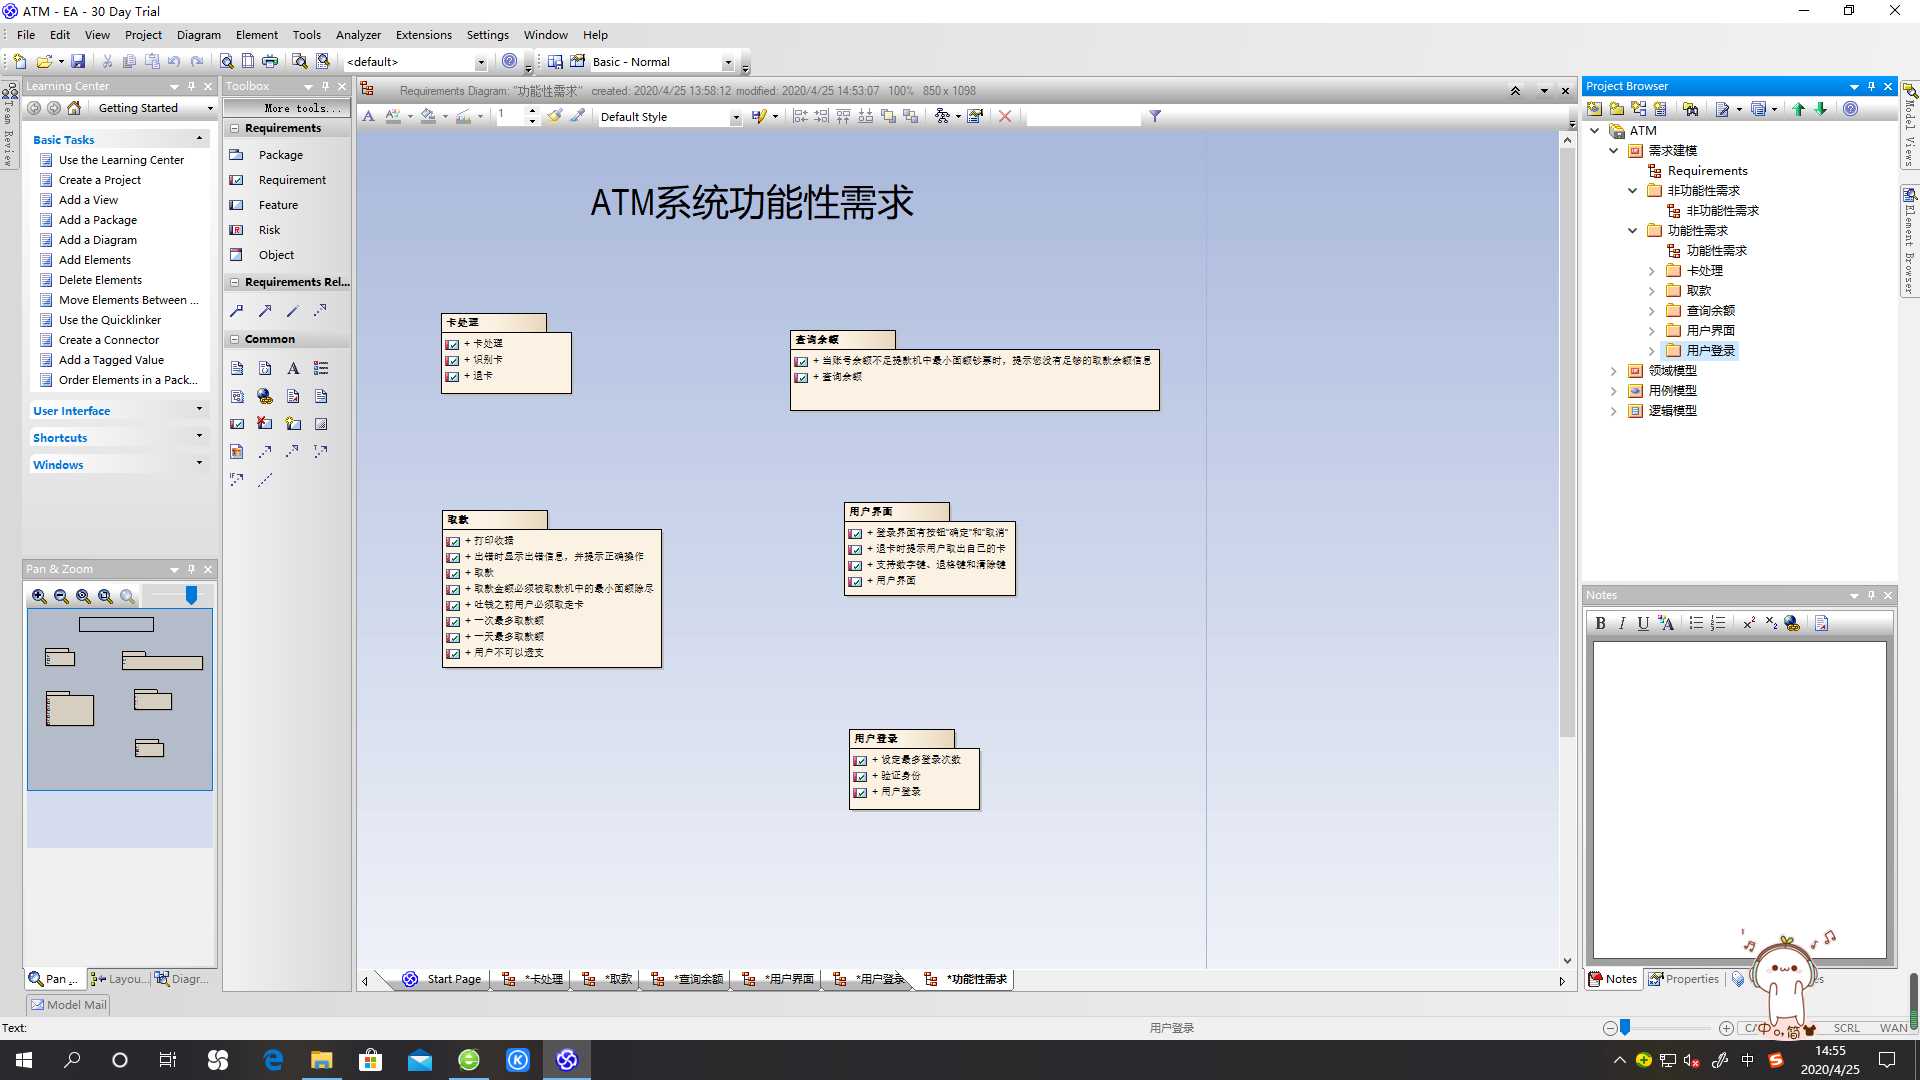Click the binoculars search icon in Project Browser
Viewport: 1920px width, 1080px height.
pyautogui.click(x=1691, y=109)
